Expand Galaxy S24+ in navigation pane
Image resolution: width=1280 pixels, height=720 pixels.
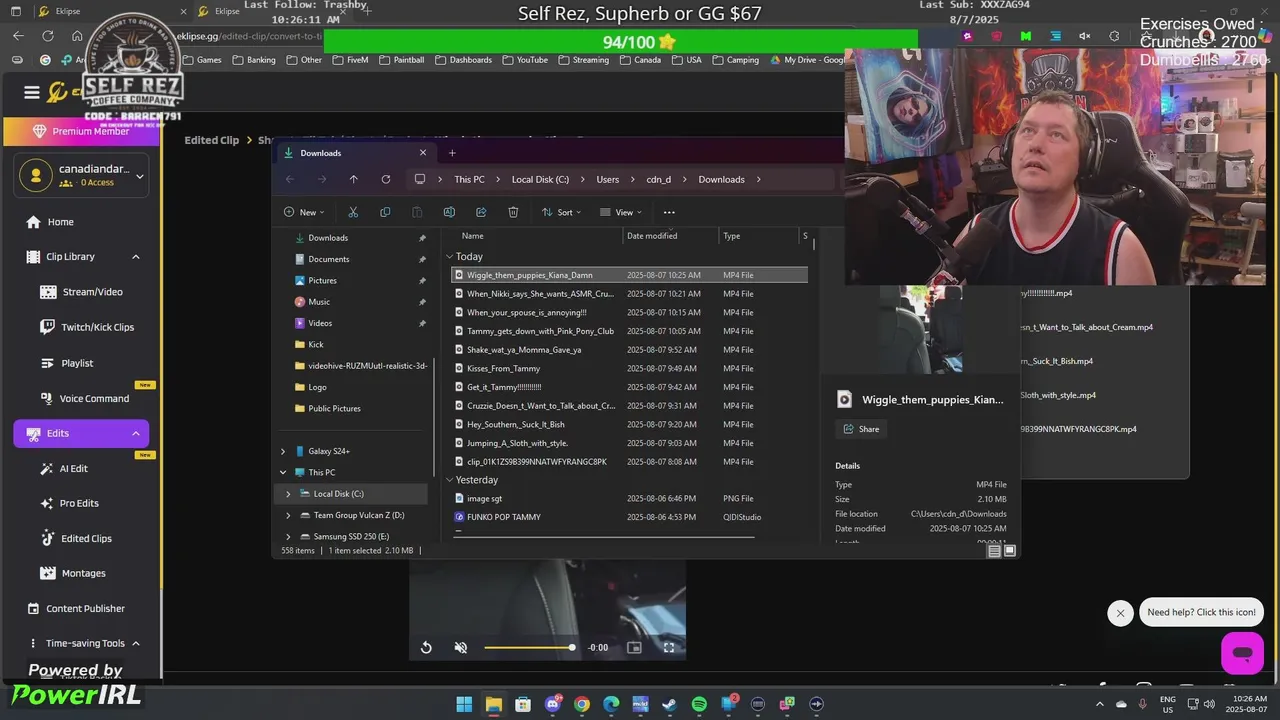click(283, 451)
